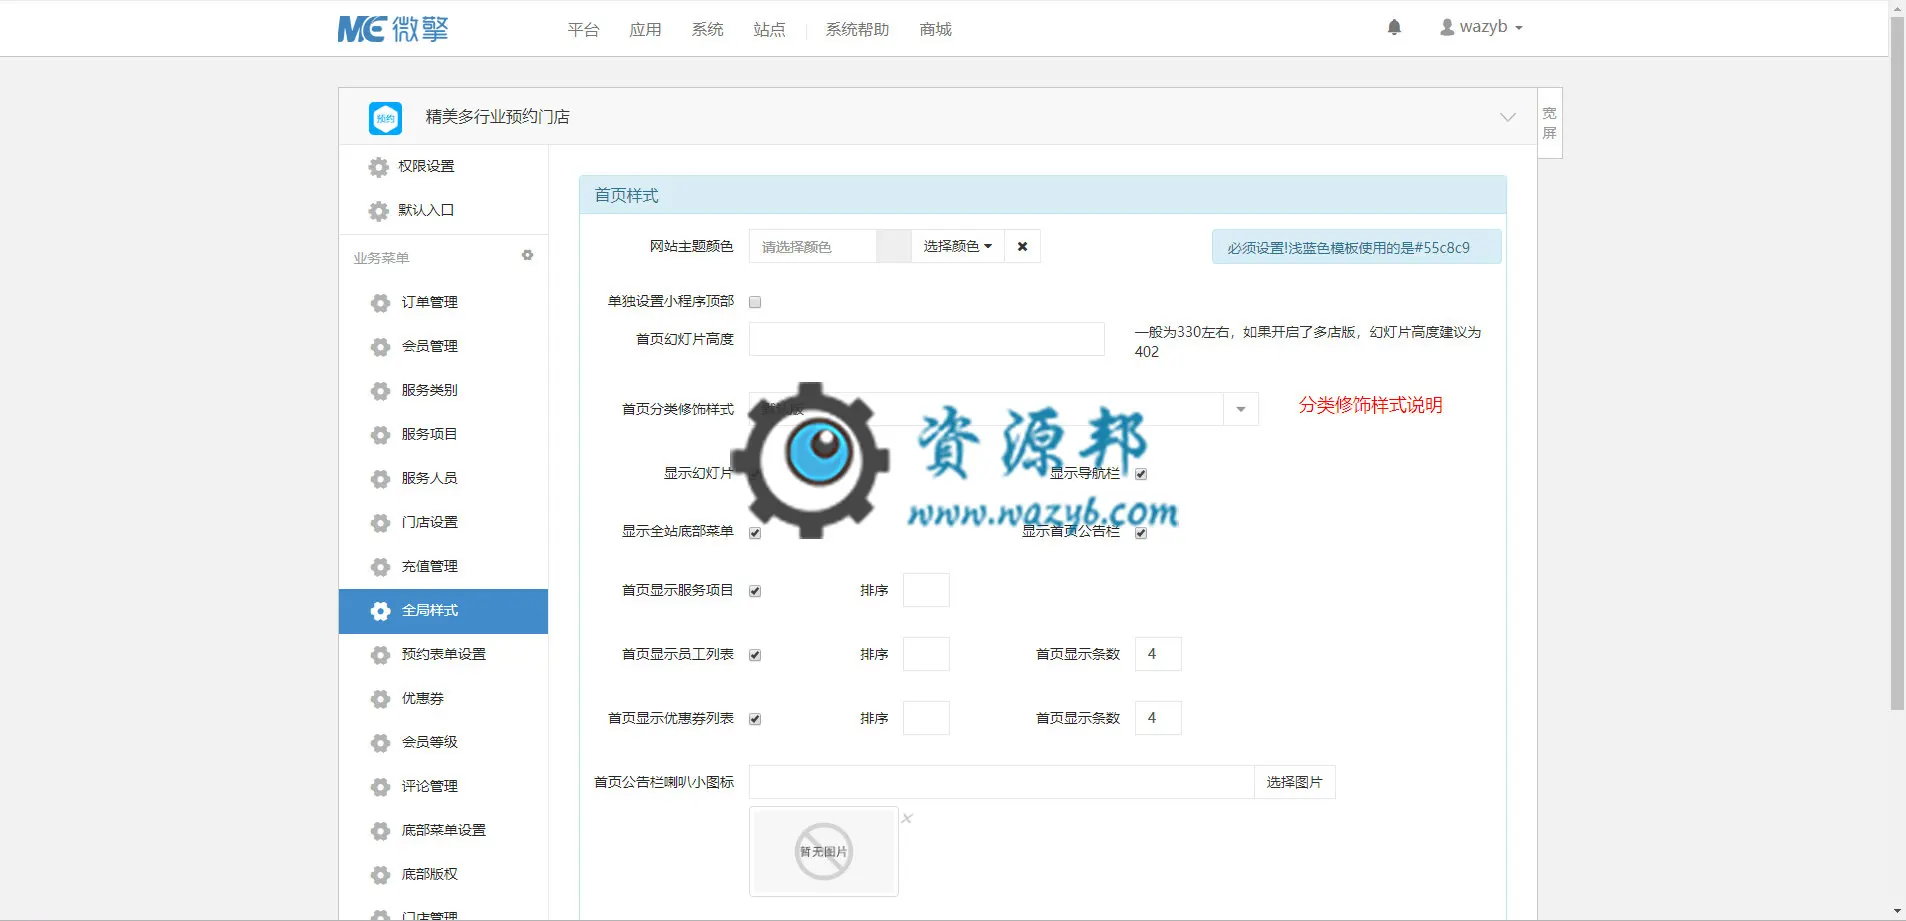Viewport: 1906px width, 921px height.
Task: Open the 首页分类修饰样式 dropdown
Action: click(x=1003, y=409)
